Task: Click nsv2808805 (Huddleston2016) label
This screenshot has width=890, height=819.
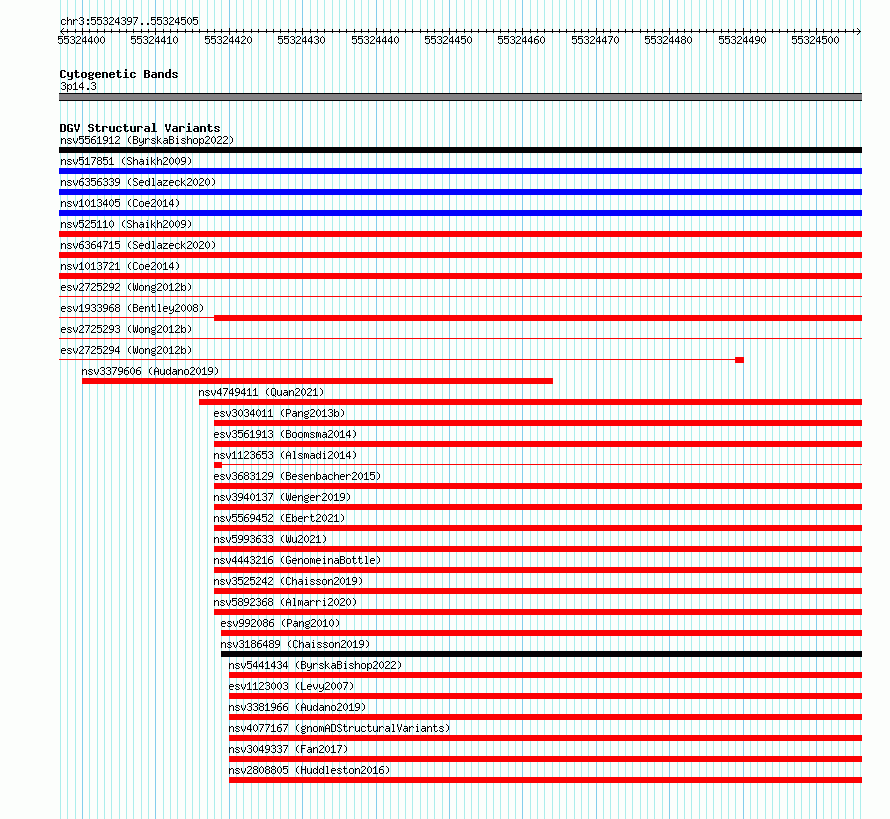Action: (309, 770)
